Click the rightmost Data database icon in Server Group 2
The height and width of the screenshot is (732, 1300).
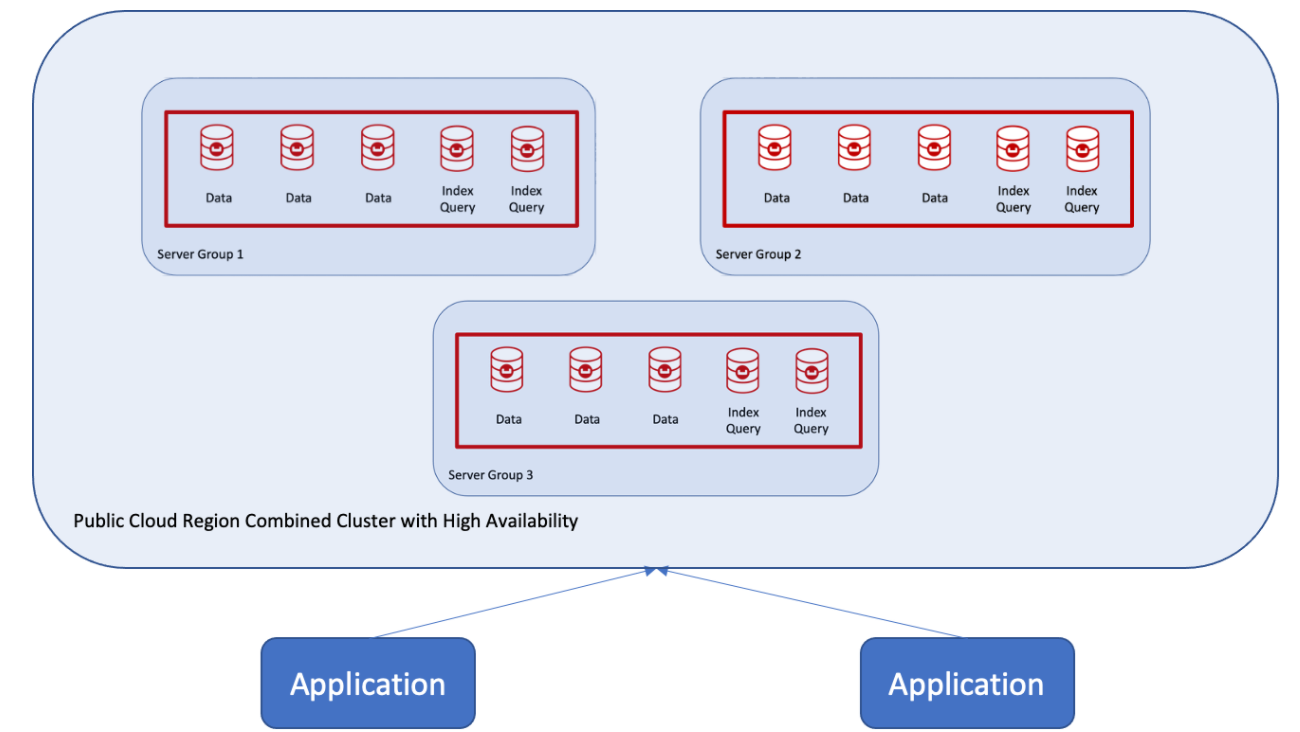[x=934, y=148]
